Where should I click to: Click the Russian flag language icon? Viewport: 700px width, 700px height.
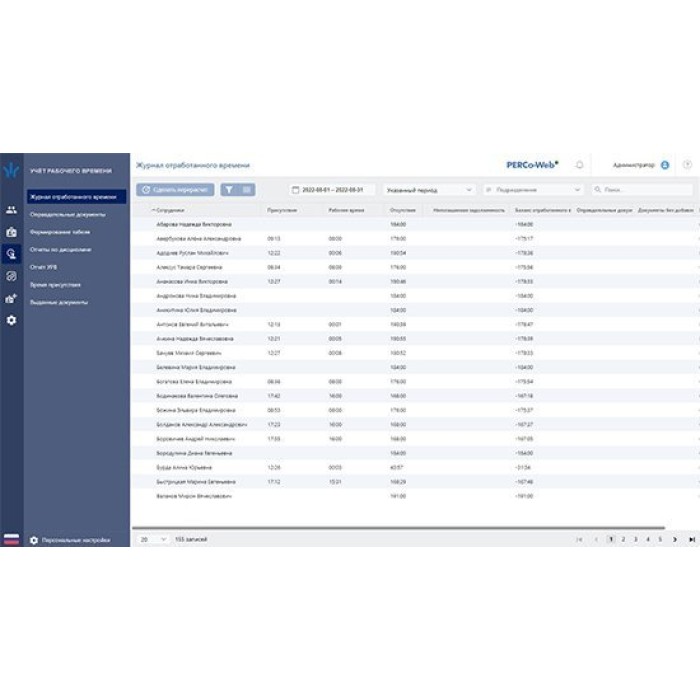coord(11,539)
